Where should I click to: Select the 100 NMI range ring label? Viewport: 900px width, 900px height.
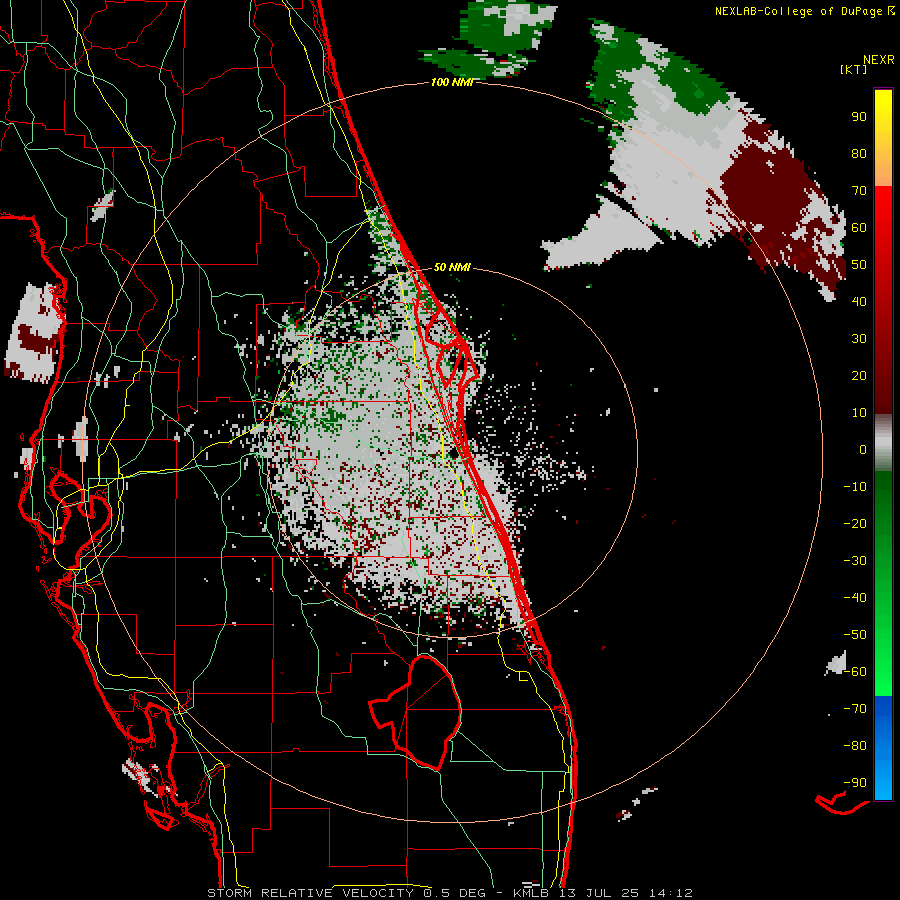coord(452,82)
